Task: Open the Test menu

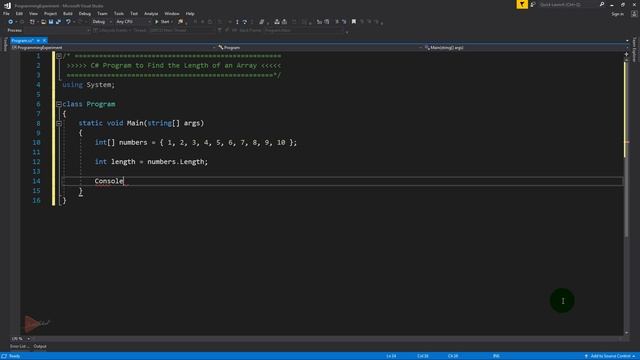Action: tap(134, 13)
